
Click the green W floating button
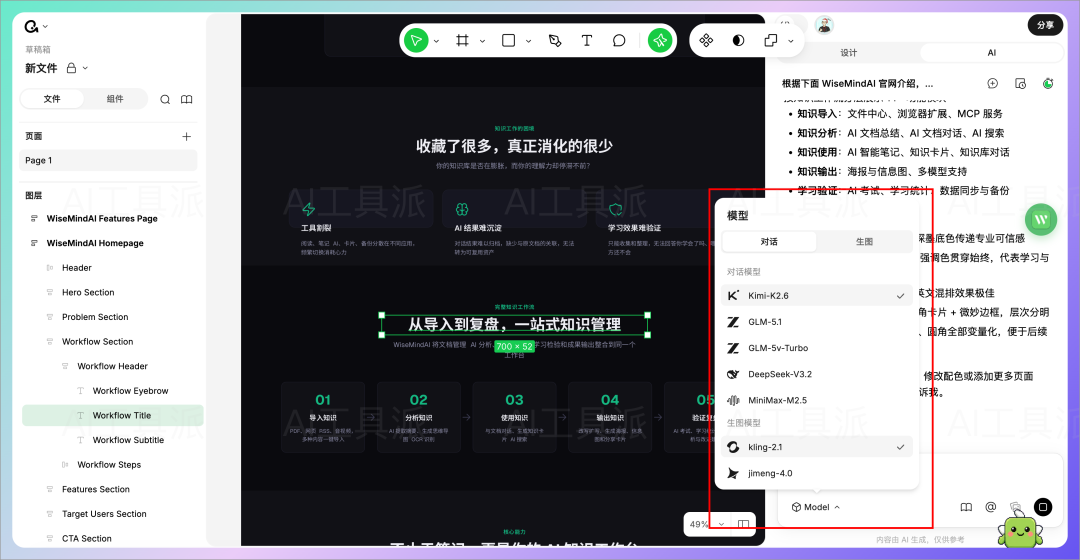[x=1041, y=219]
